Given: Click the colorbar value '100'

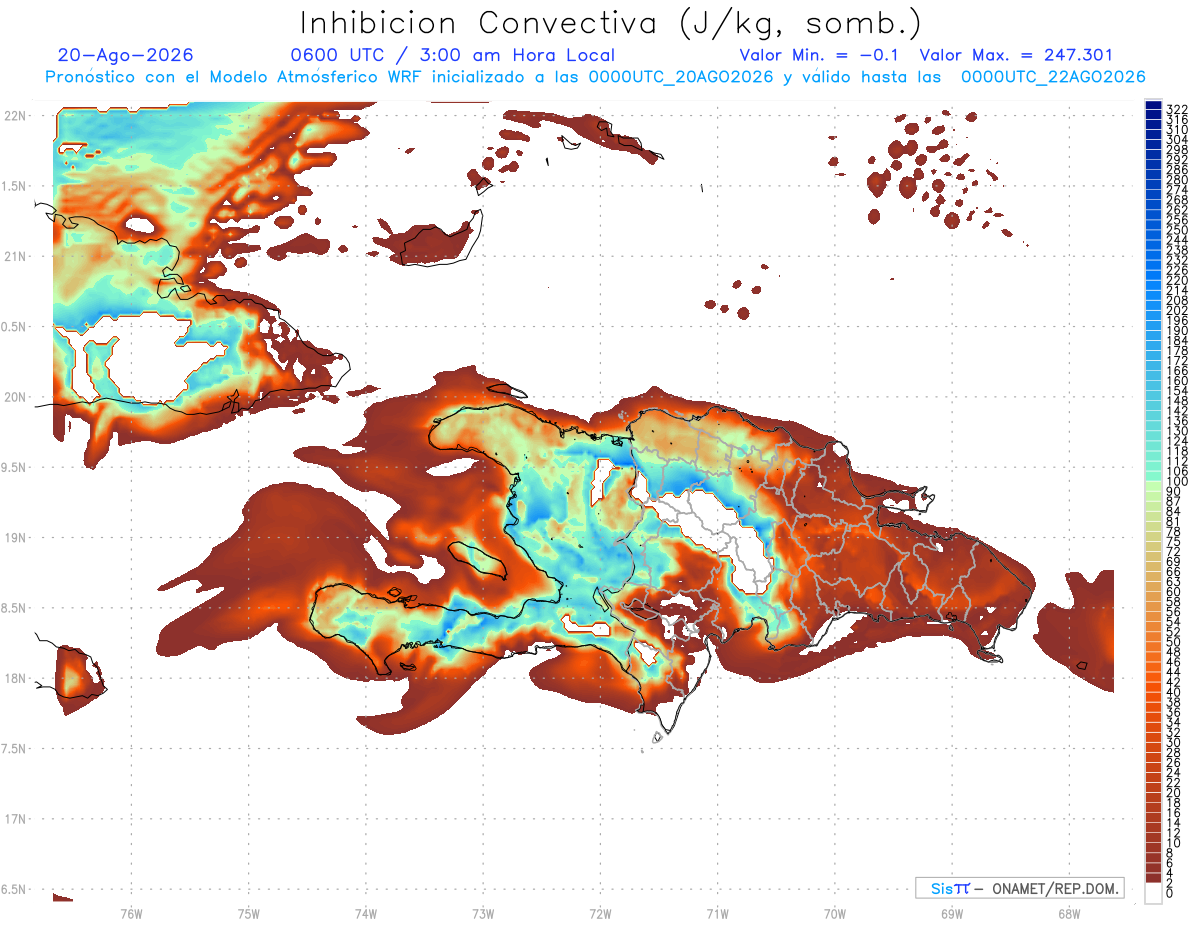Looking at the screenshot, I should click(x=1176, y=481).
